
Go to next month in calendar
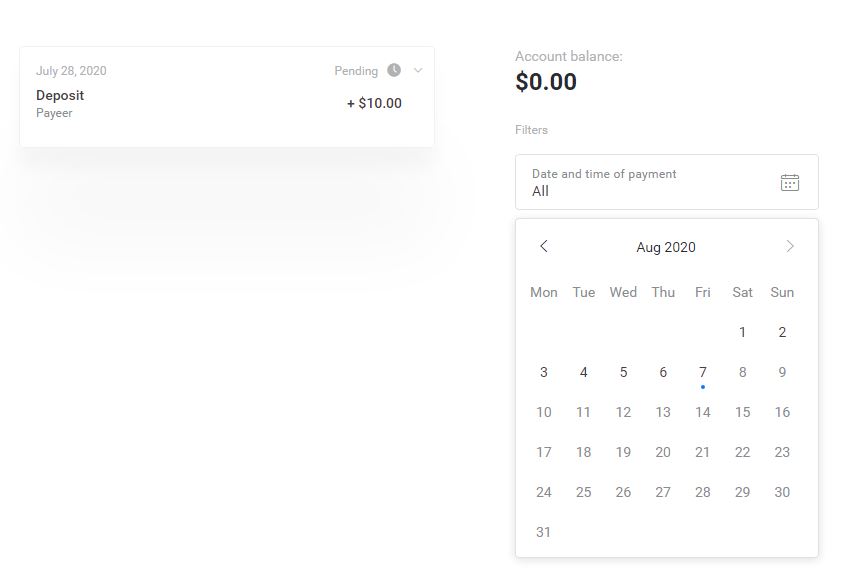(790, 246)
